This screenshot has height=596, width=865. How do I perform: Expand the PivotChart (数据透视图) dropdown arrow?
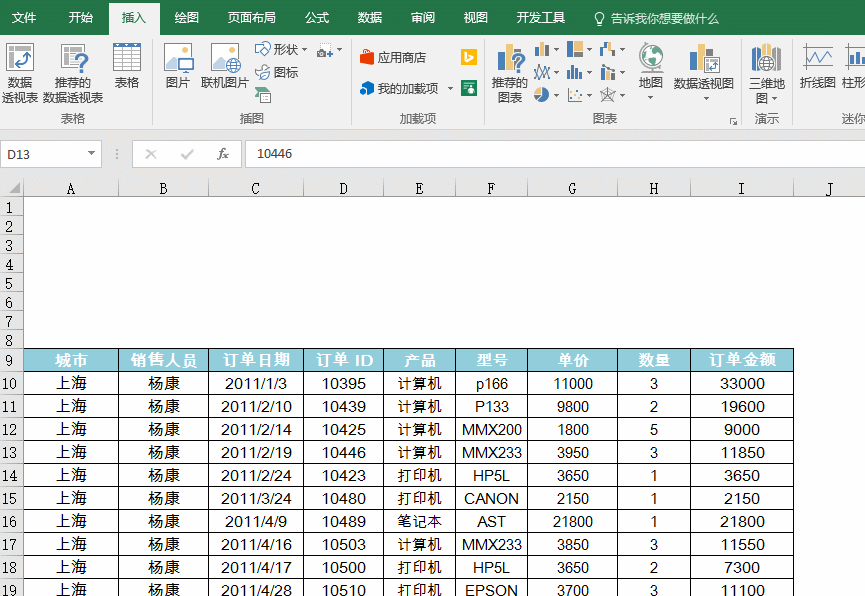click(706, 98)
